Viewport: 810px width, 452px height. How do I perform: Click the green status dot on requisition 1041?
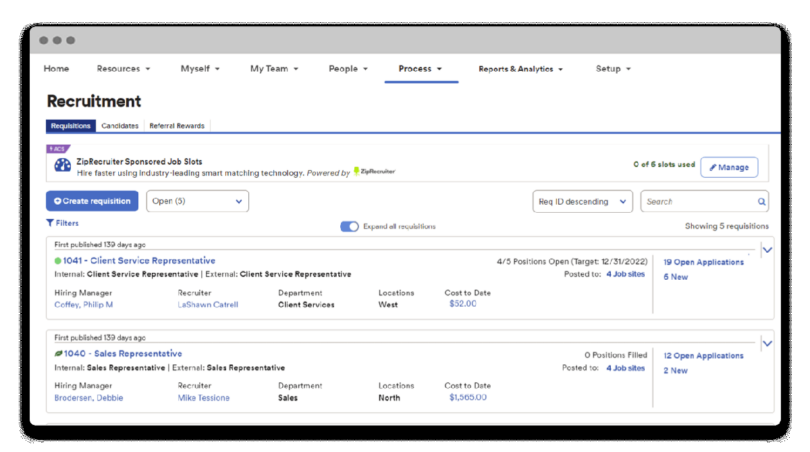tap(58, 261)
